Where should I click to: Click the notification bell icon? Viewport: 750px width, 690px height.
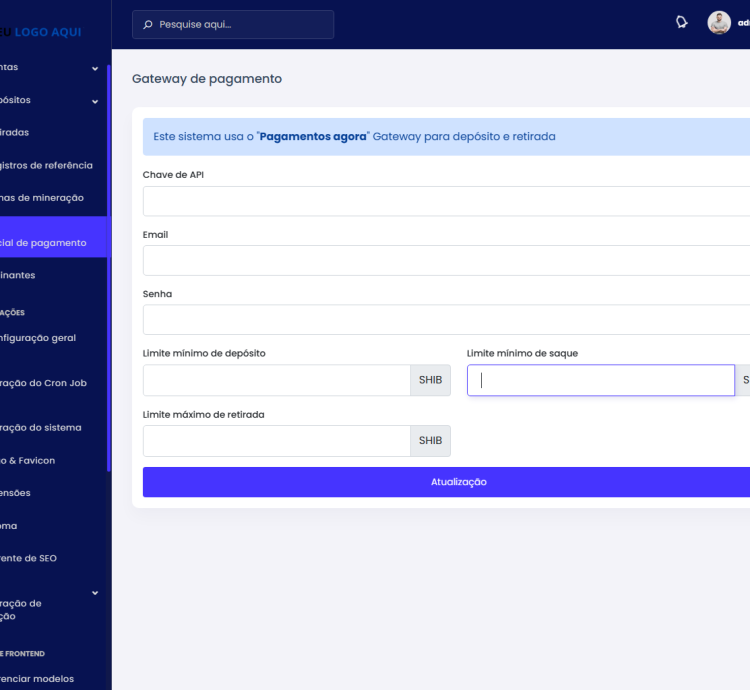coord(682,23)
